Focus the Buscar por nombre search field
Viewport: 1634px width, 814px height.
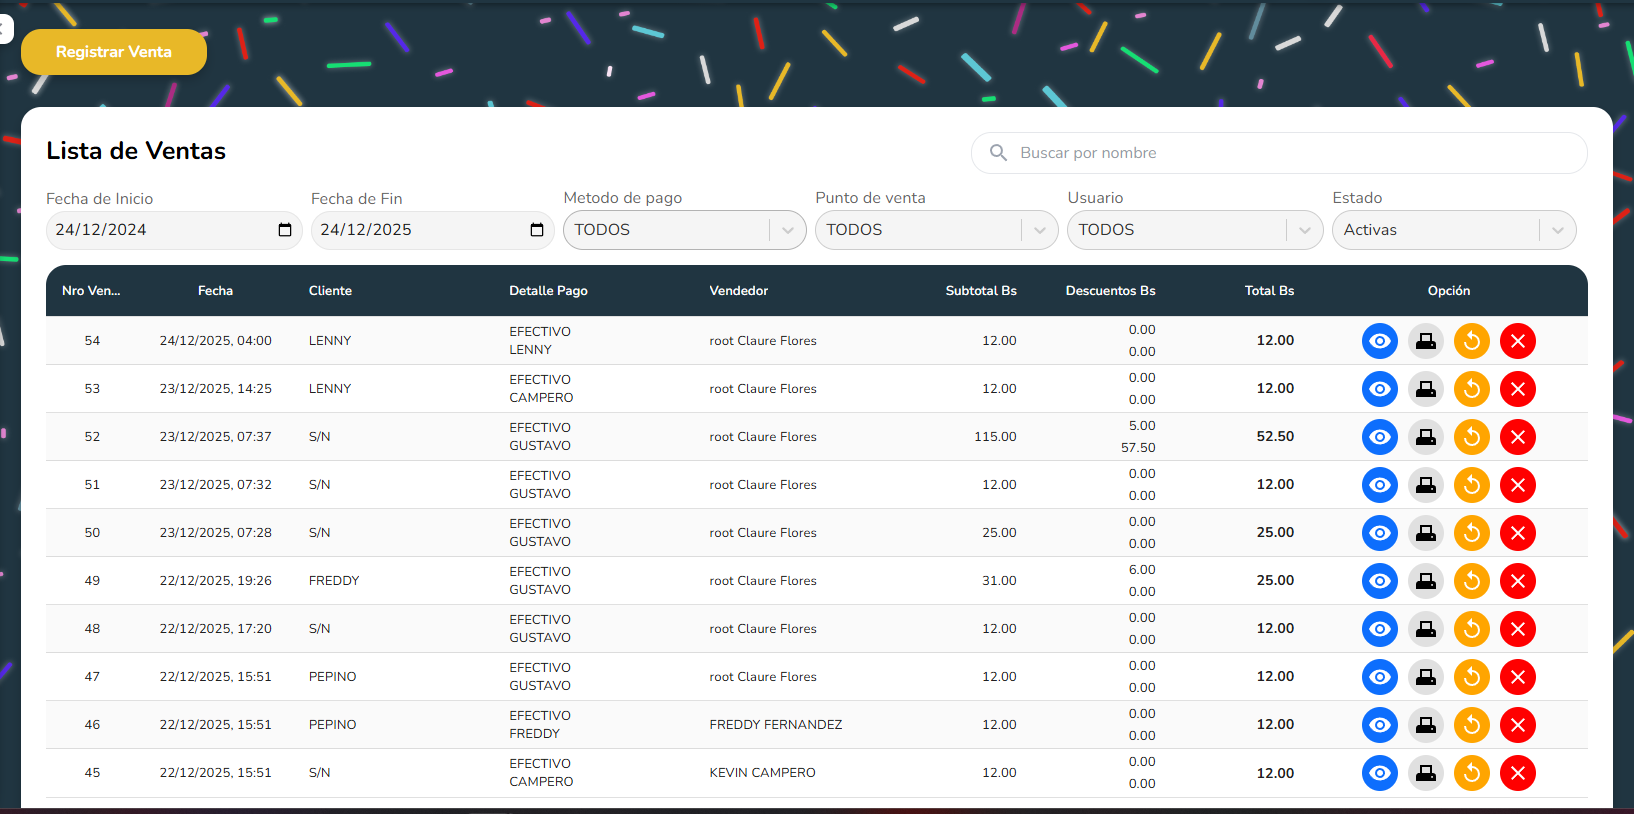[x=1290, y=153]
